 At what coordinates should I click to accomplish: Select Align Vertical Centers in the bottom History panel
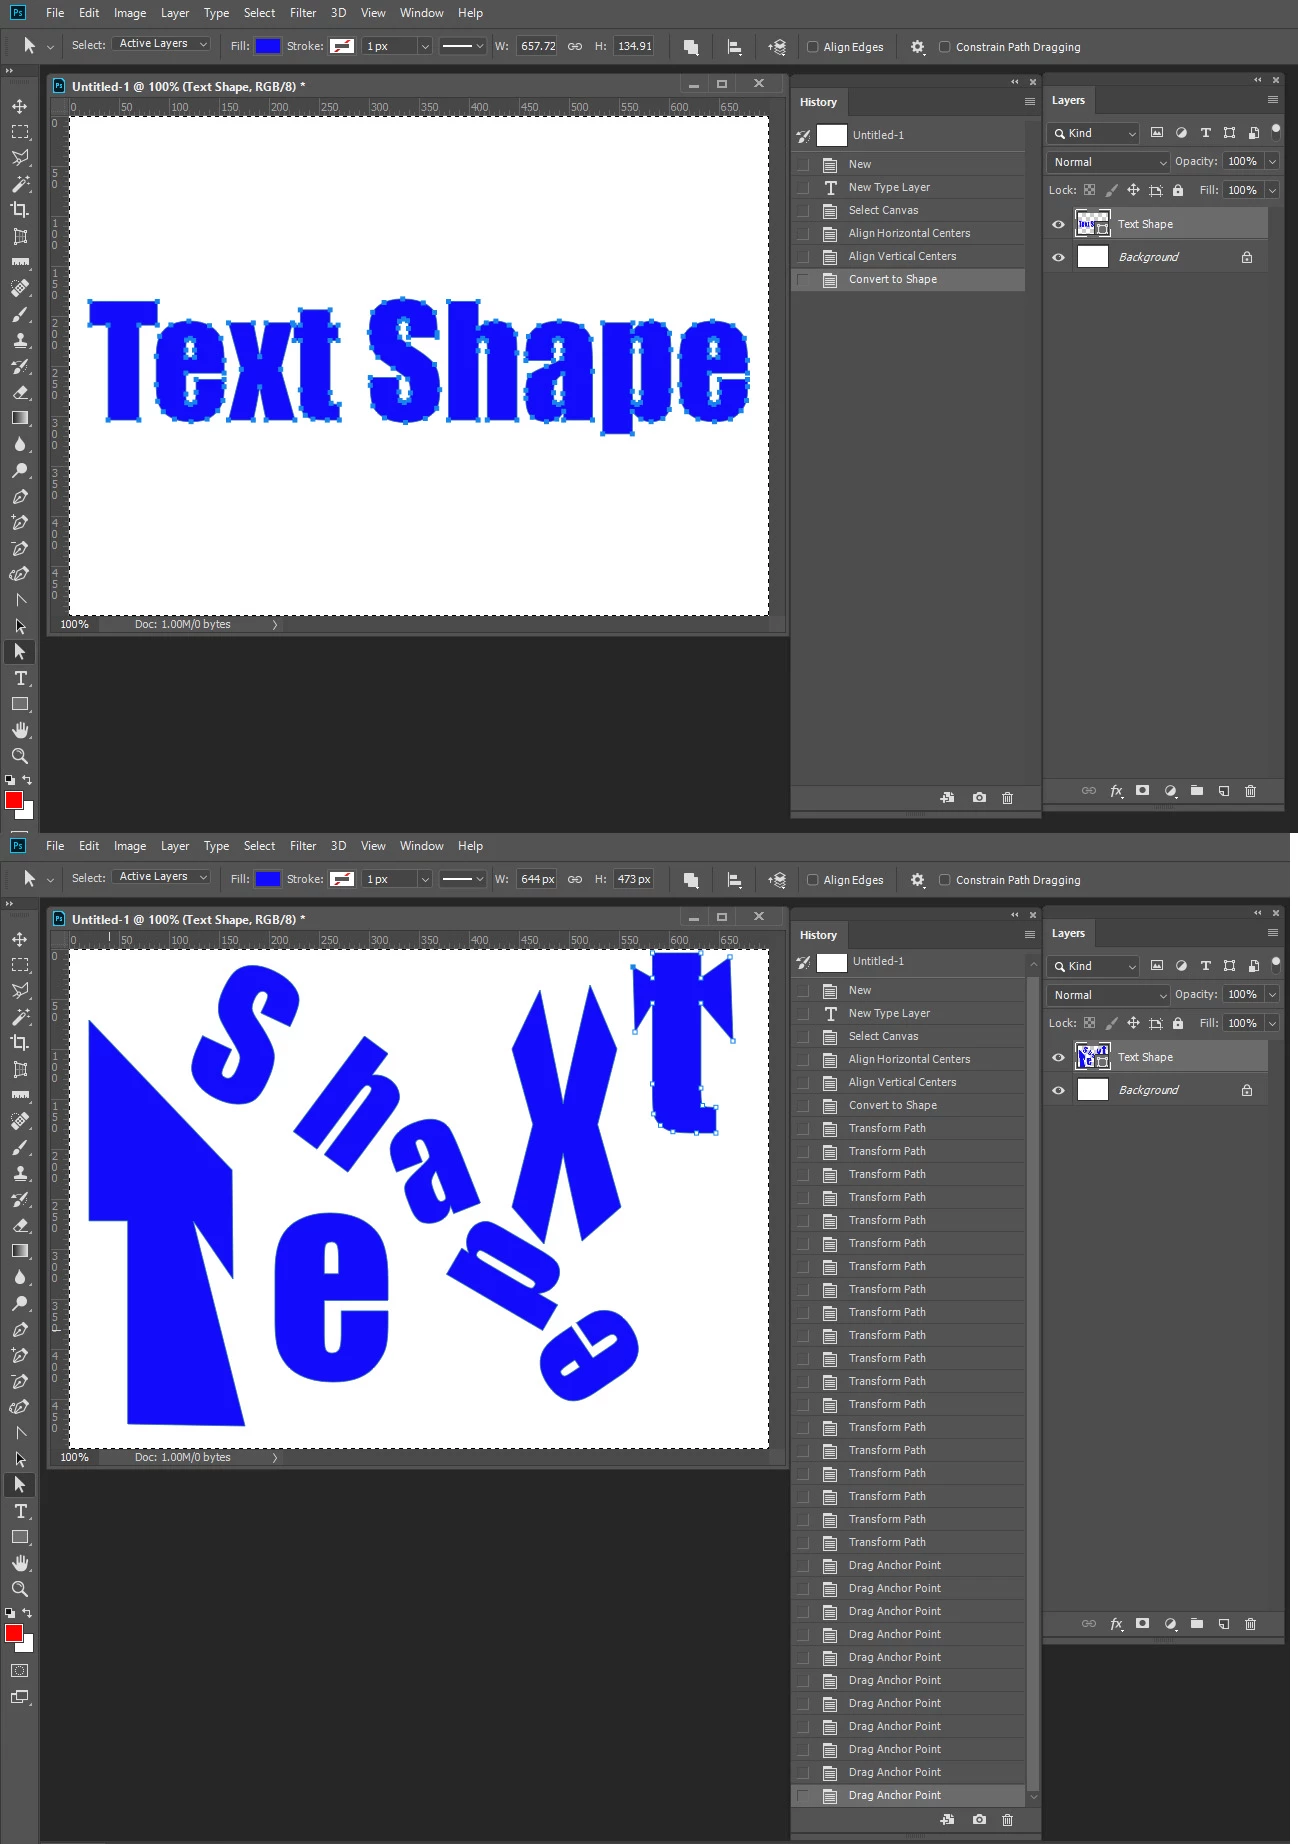tap(909, 1082)
